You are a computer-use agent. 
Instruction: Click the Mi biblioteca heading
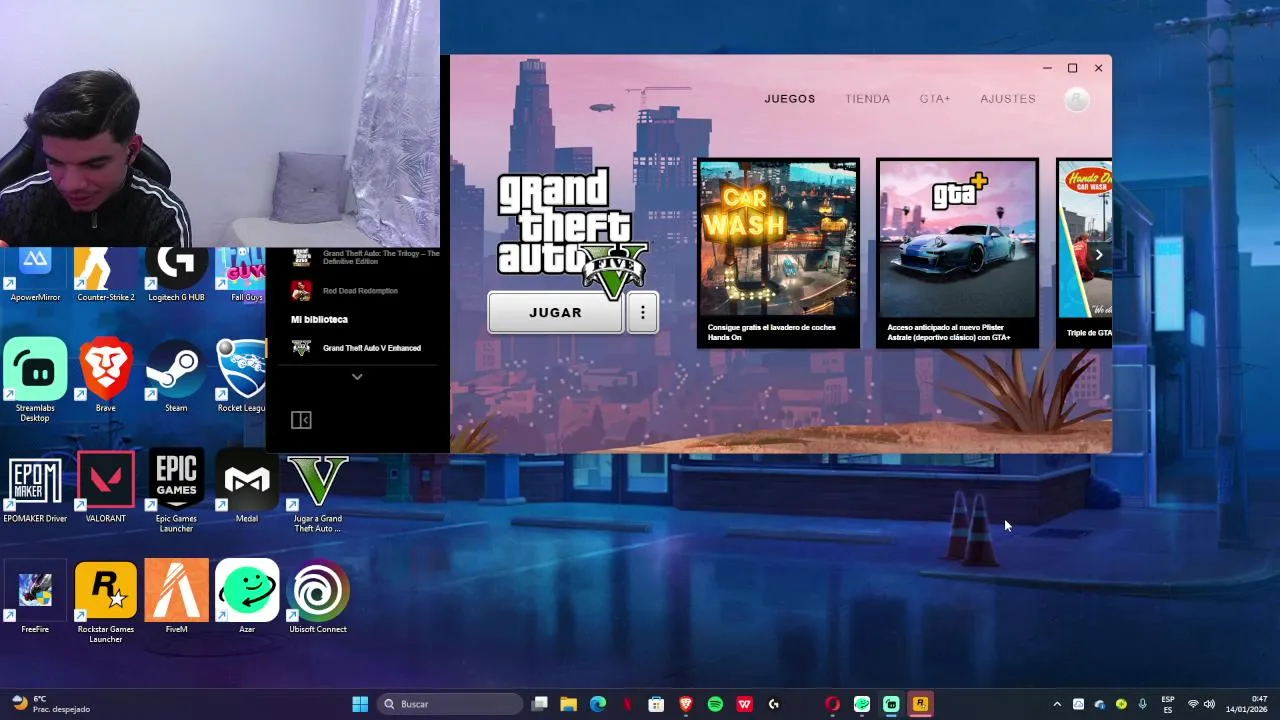click(319, 319)
